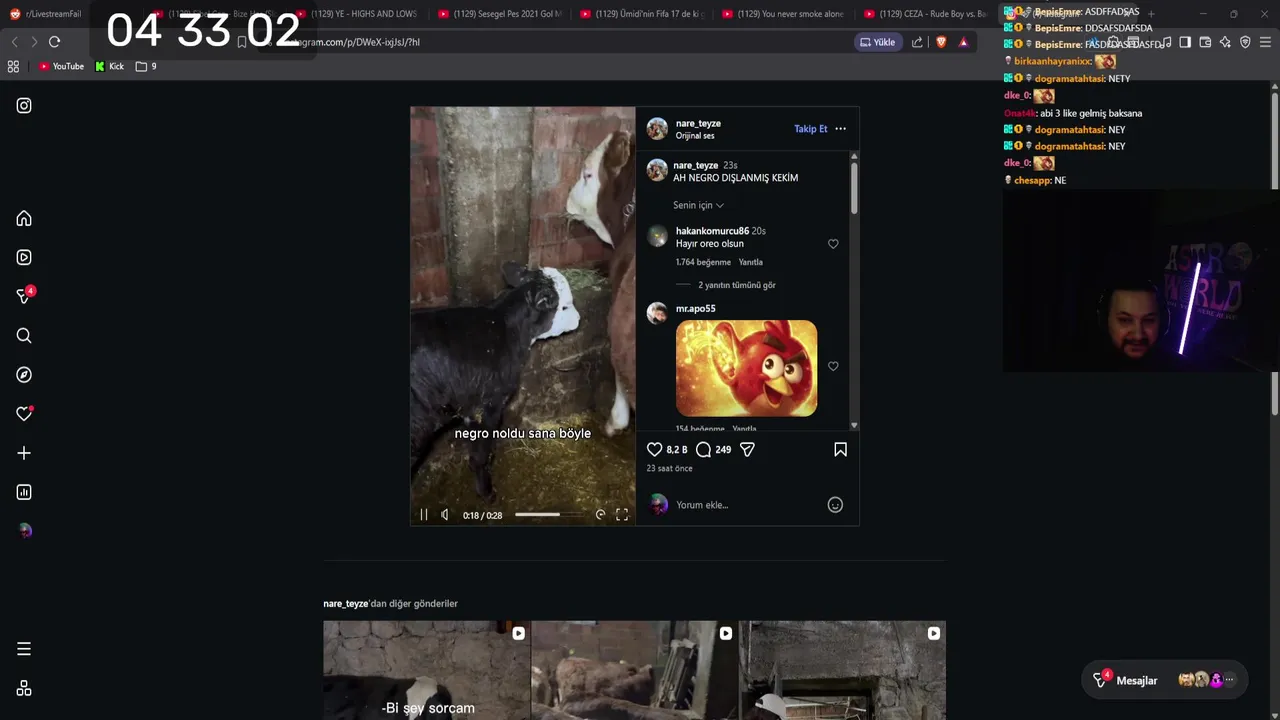This screenshot has height=720, width=1280.
Task: Switch to Sesegel Pes 2021 Gol tab
Action: (x=500, y=14)
